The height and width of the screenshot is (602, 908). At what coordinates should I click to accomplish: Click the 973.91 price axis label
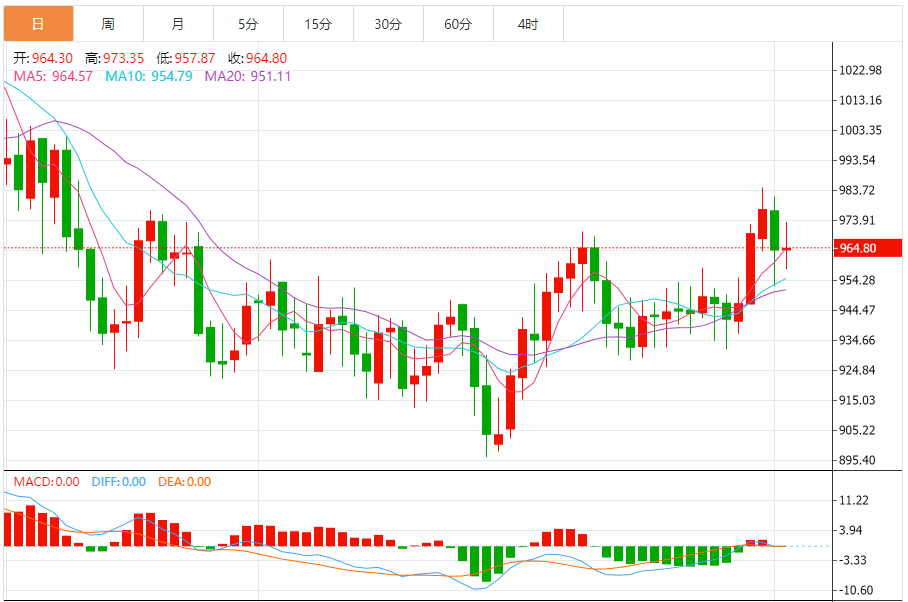(858, 220)
